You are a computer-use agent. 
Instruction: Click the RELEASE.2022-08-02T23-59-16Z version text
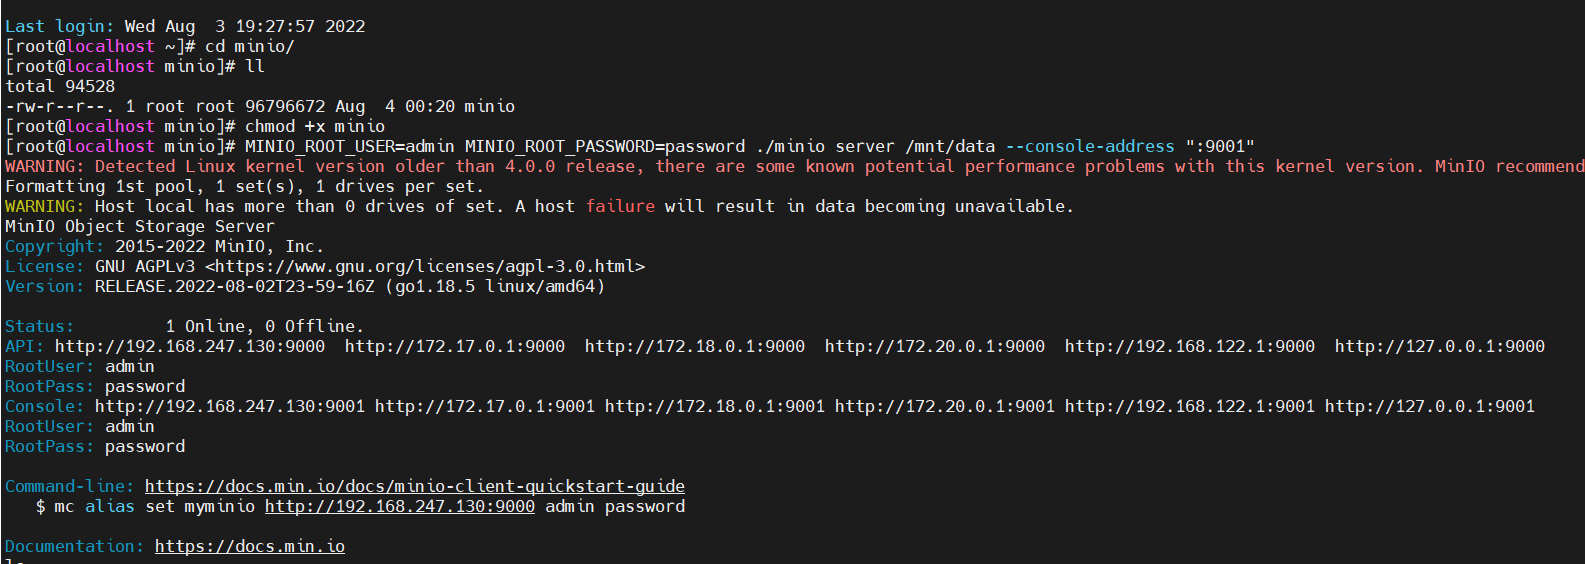[235, 287]
